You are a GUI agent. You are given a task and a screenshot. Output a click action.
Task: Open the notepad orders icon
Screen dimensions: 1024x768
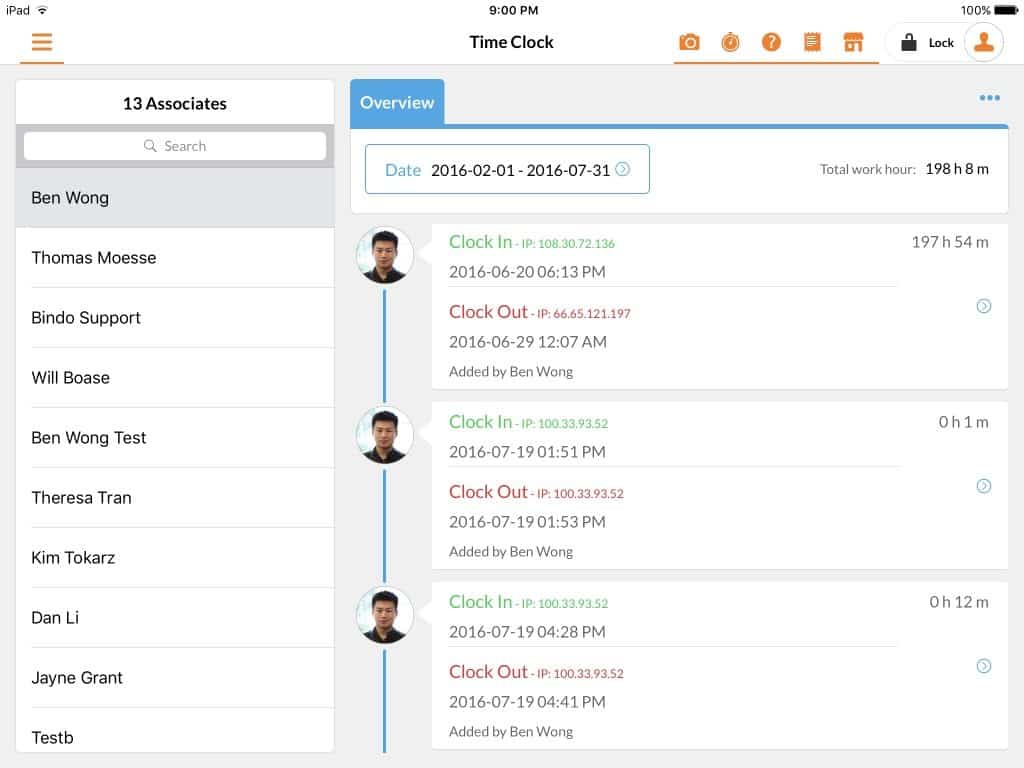(x=812, y=42)
